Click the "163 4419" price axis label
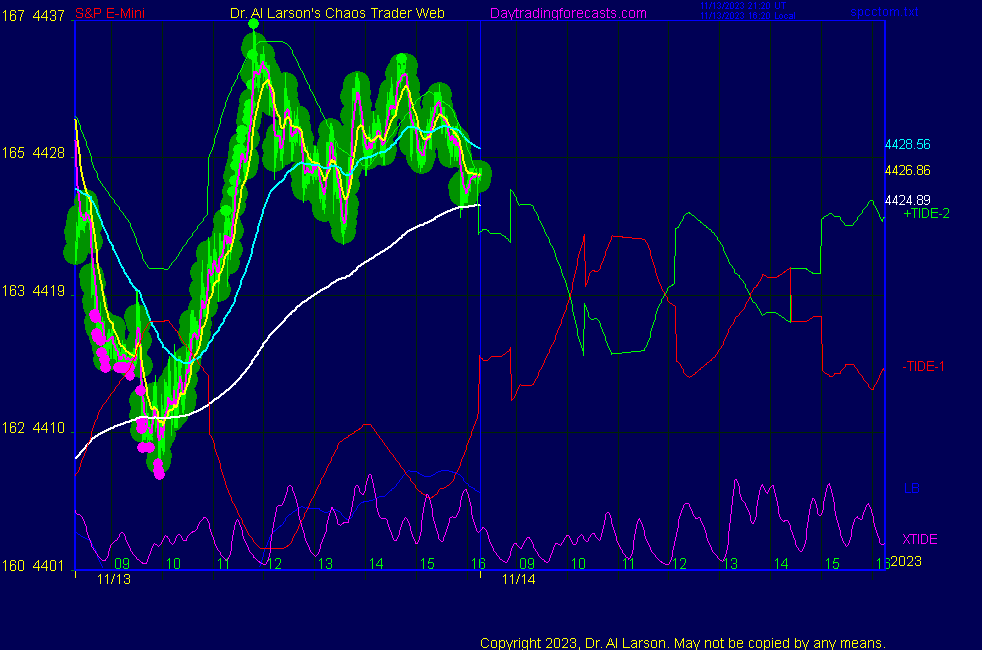 (33, 291)
